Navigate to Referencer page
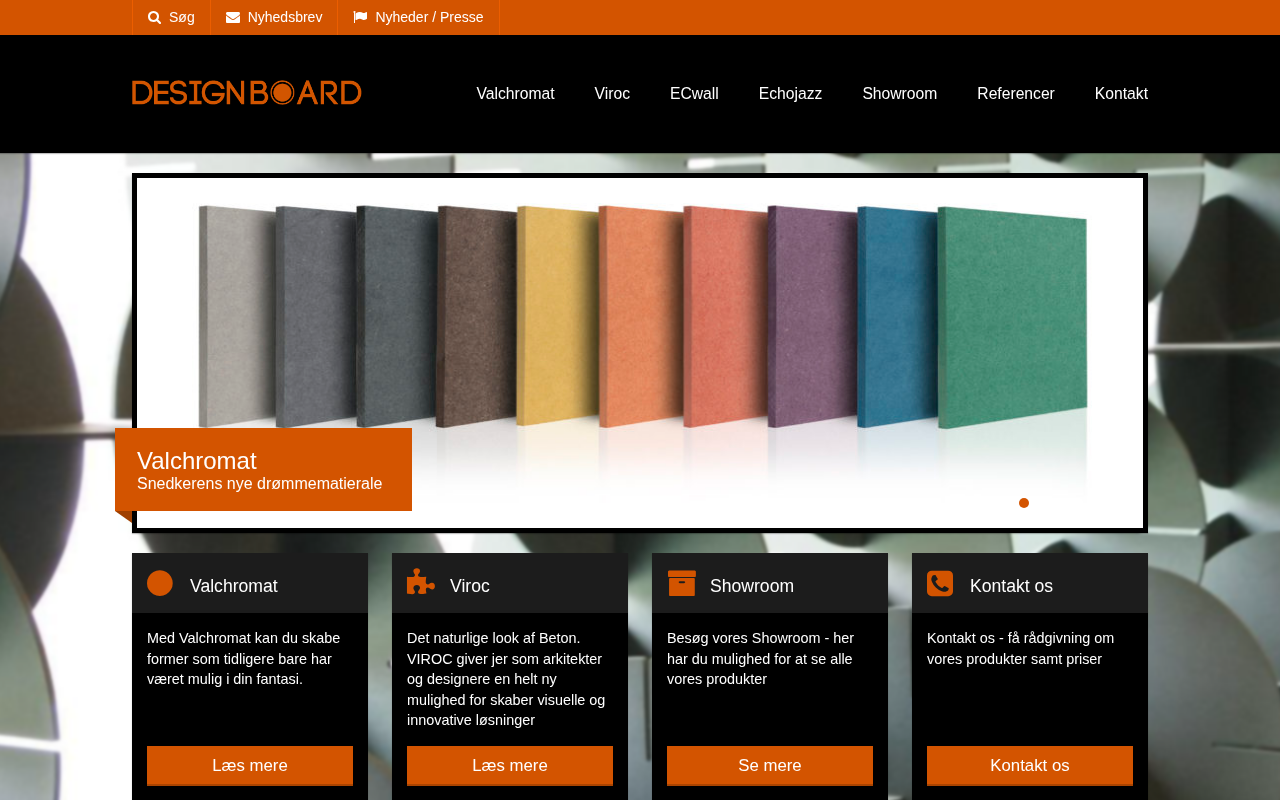The image size is (1280, 800). (x=1015, y=94)
